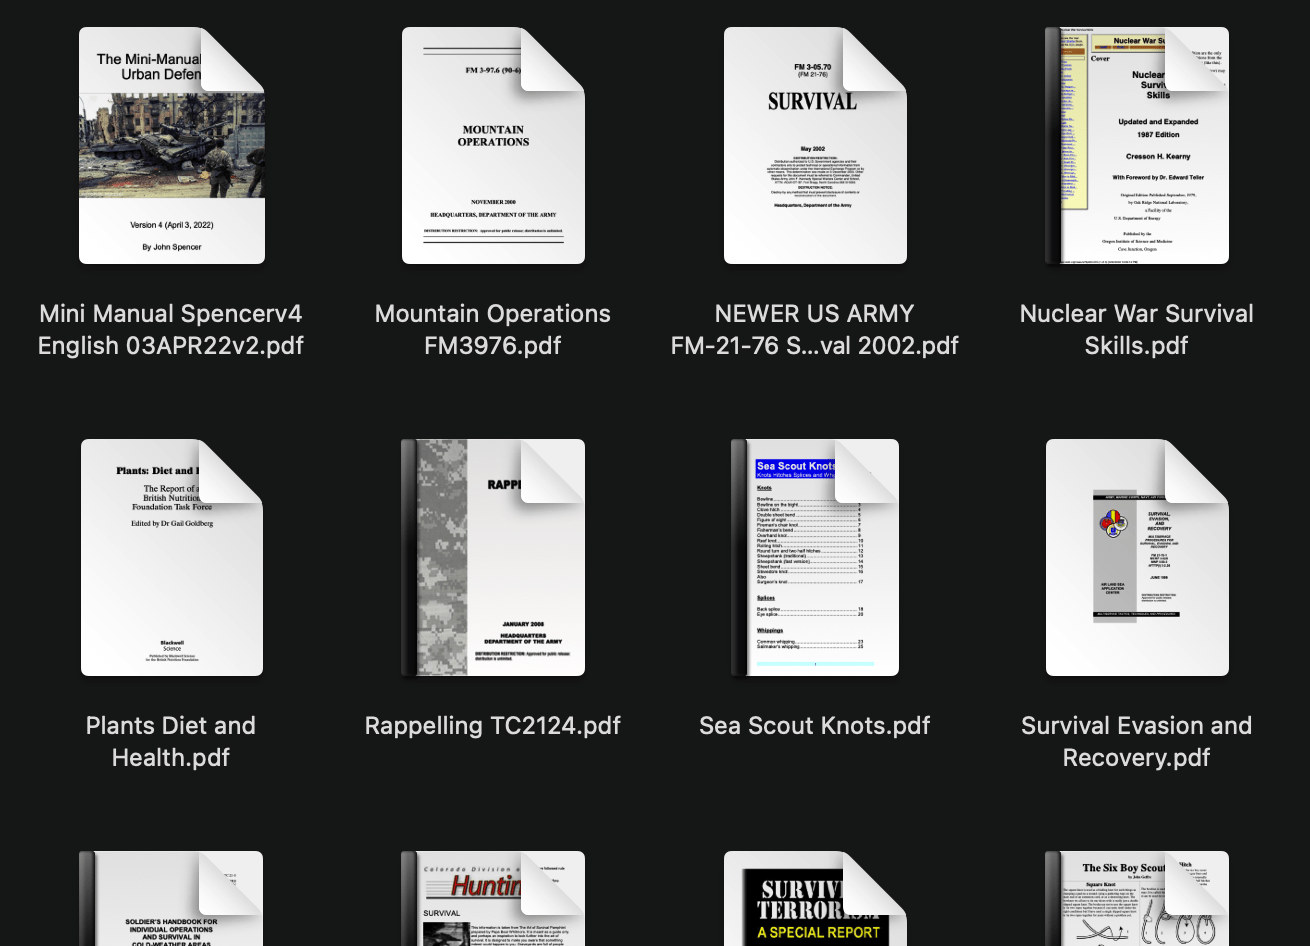Click the 'Plants Diet and Health.pdf' label
The image size is (1310, 946).
pyautogui.click(x=171, y=742)
